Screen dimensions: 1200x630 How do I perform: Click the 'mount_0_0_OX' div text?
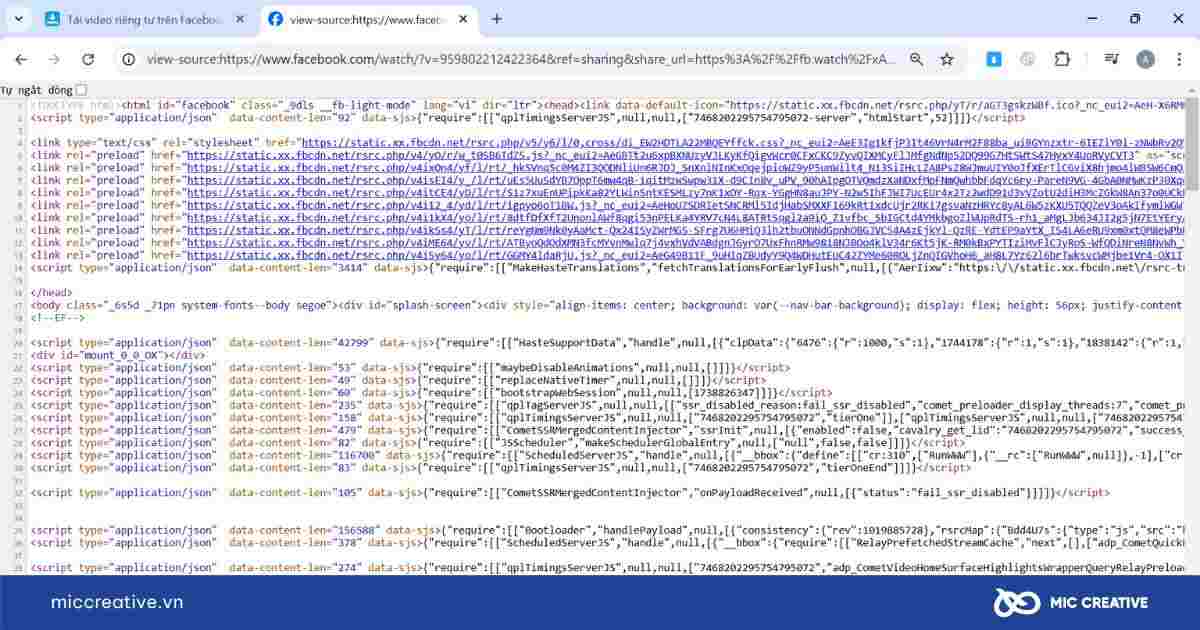123,355
